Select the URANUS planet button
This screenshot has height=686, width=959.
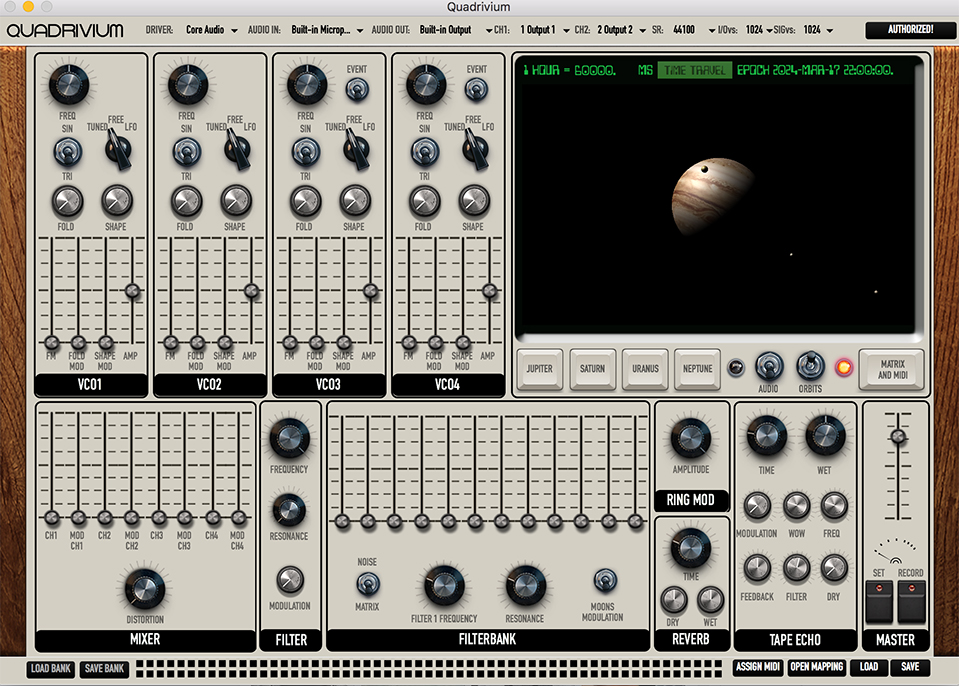645,369
